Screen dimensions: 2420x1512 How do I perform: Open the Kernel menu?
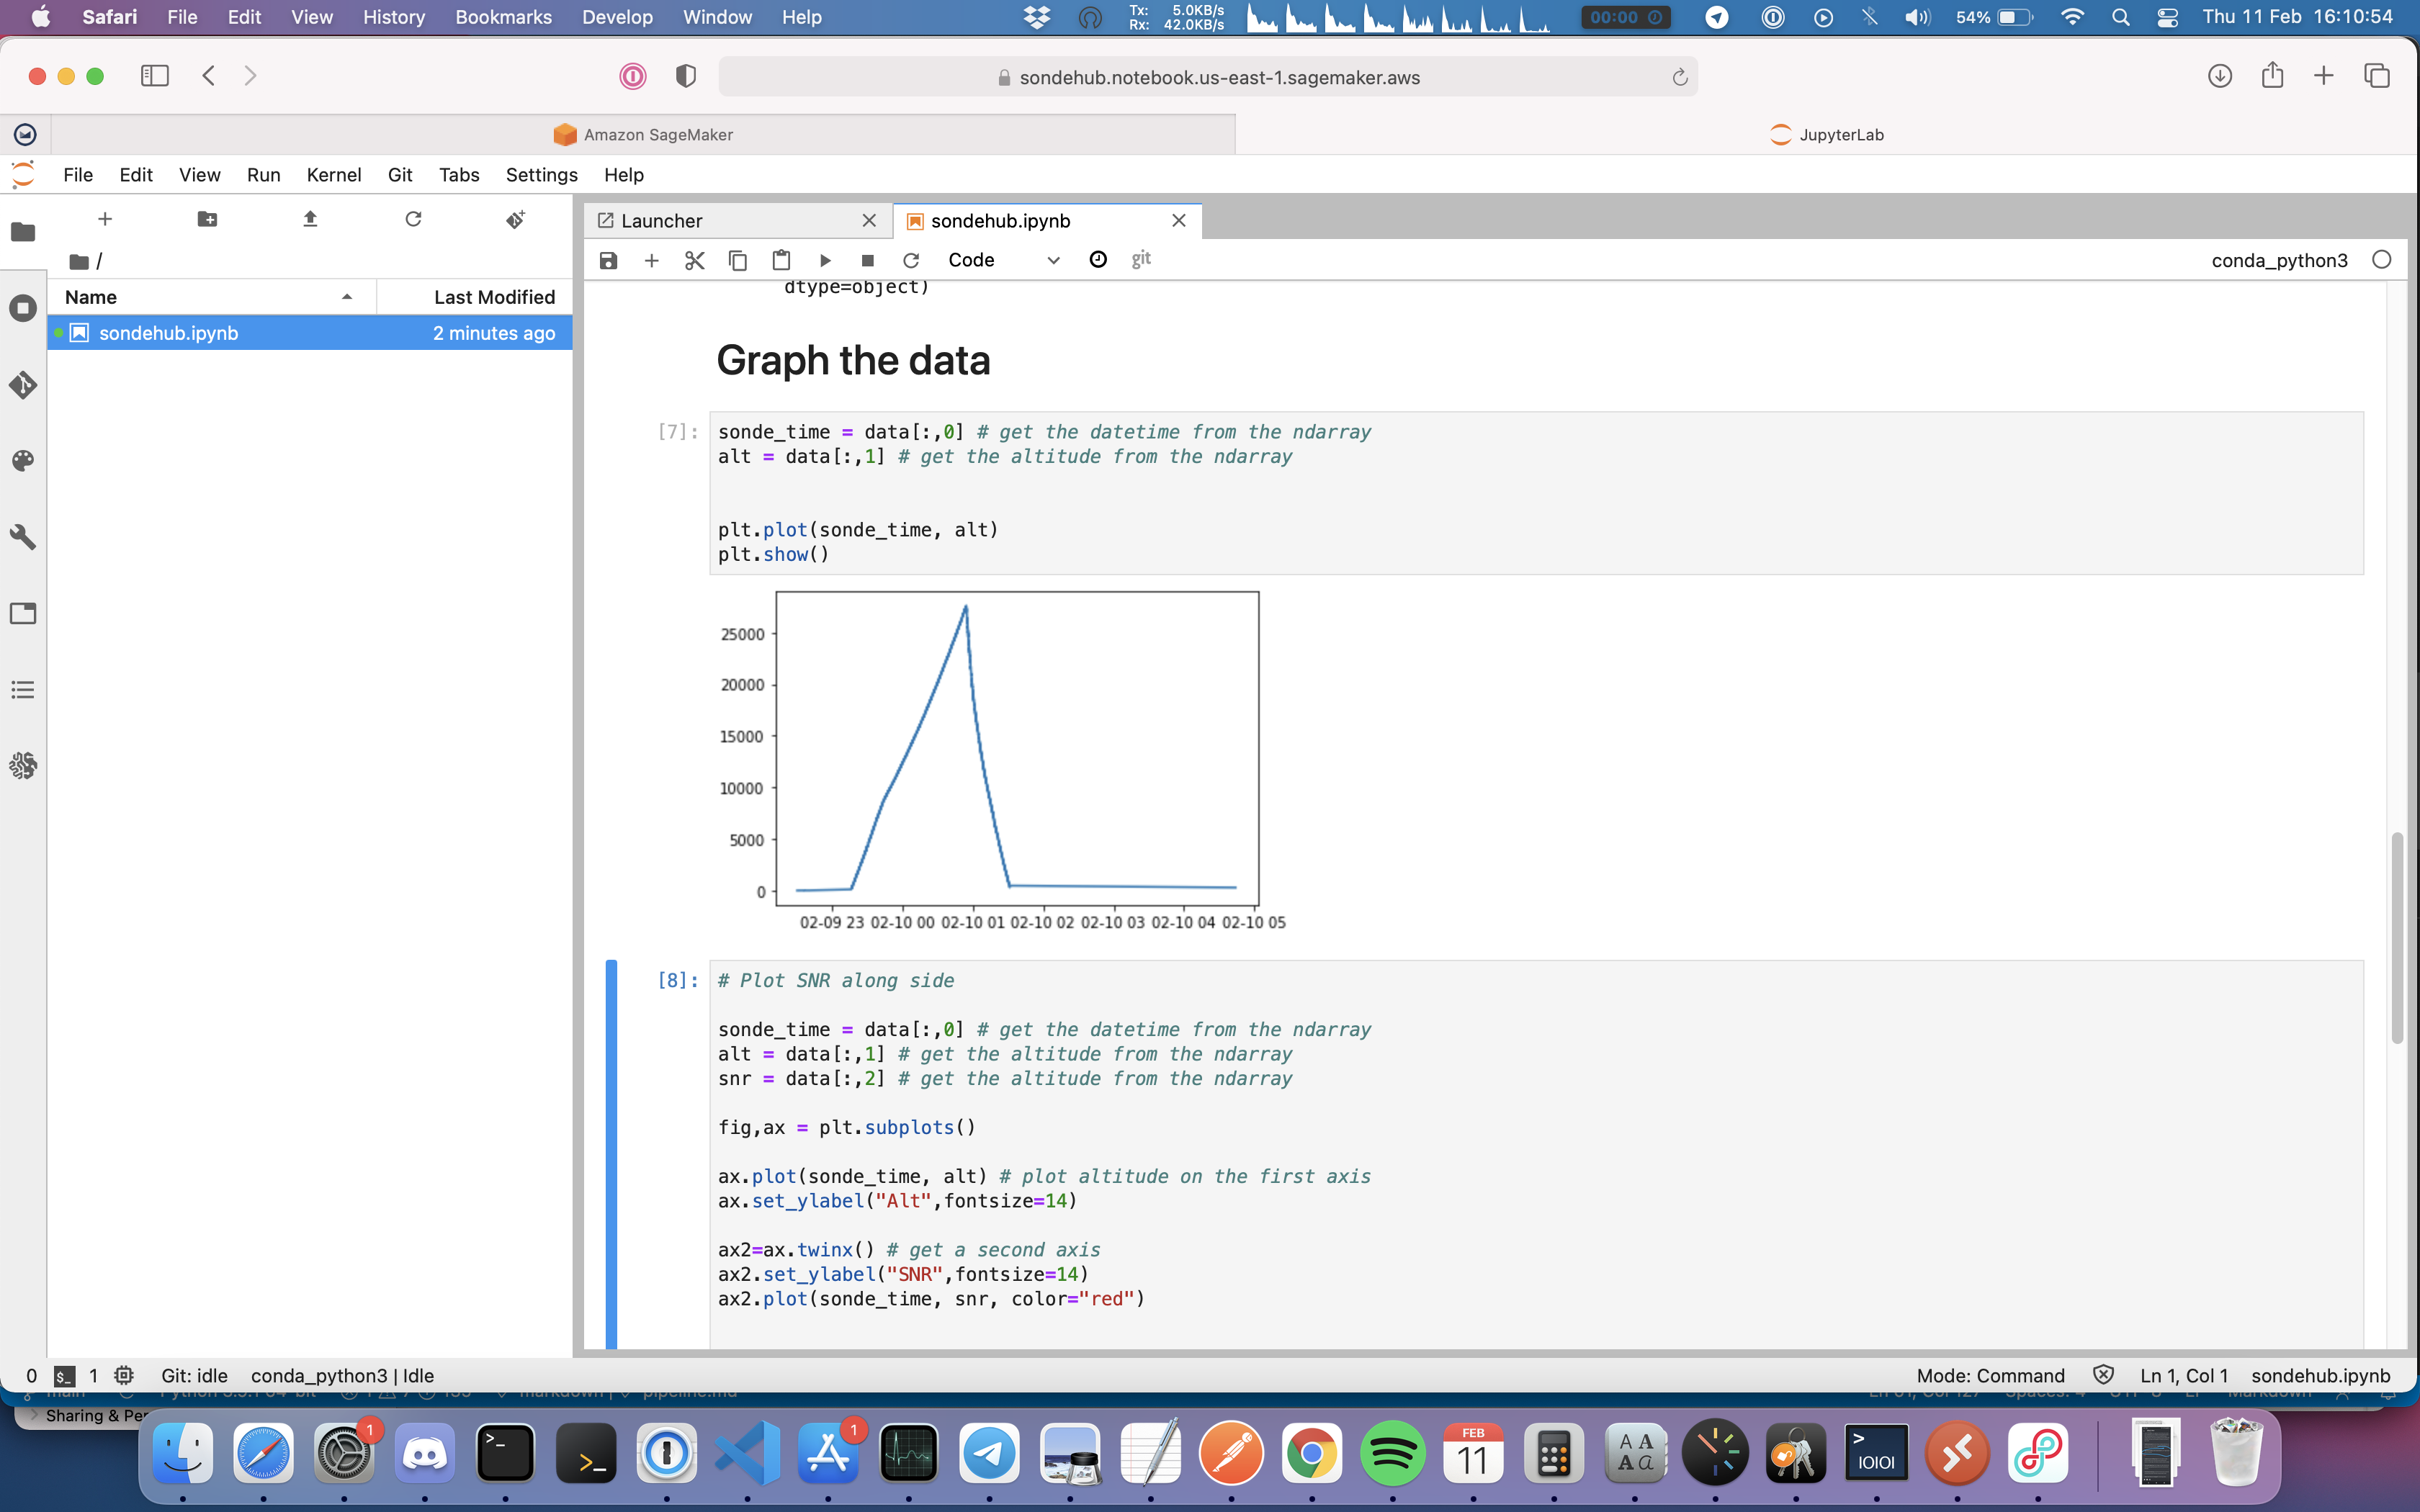pos(333,175)
